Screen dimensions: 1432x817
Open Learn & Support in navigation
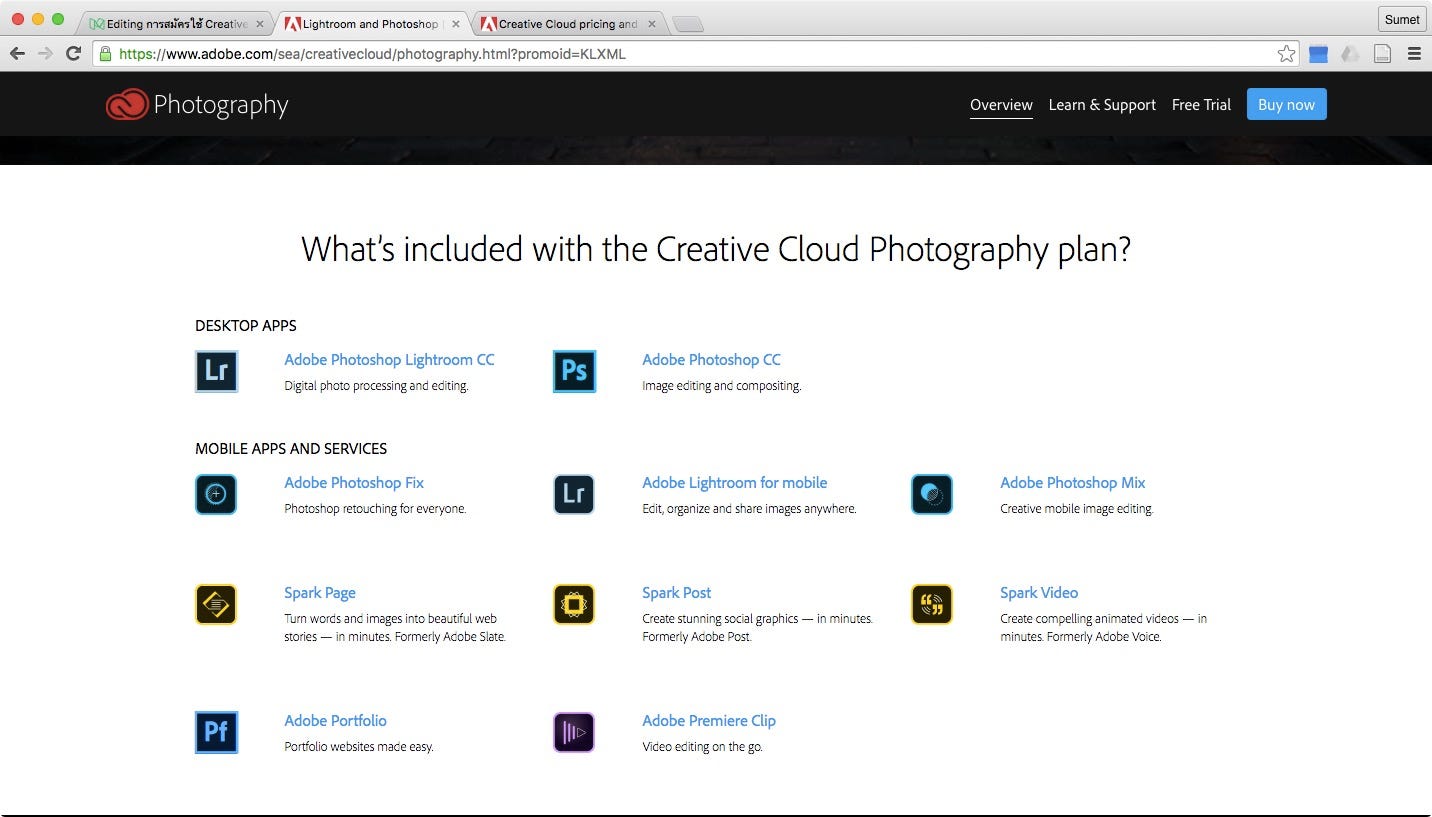[1102, 105]
